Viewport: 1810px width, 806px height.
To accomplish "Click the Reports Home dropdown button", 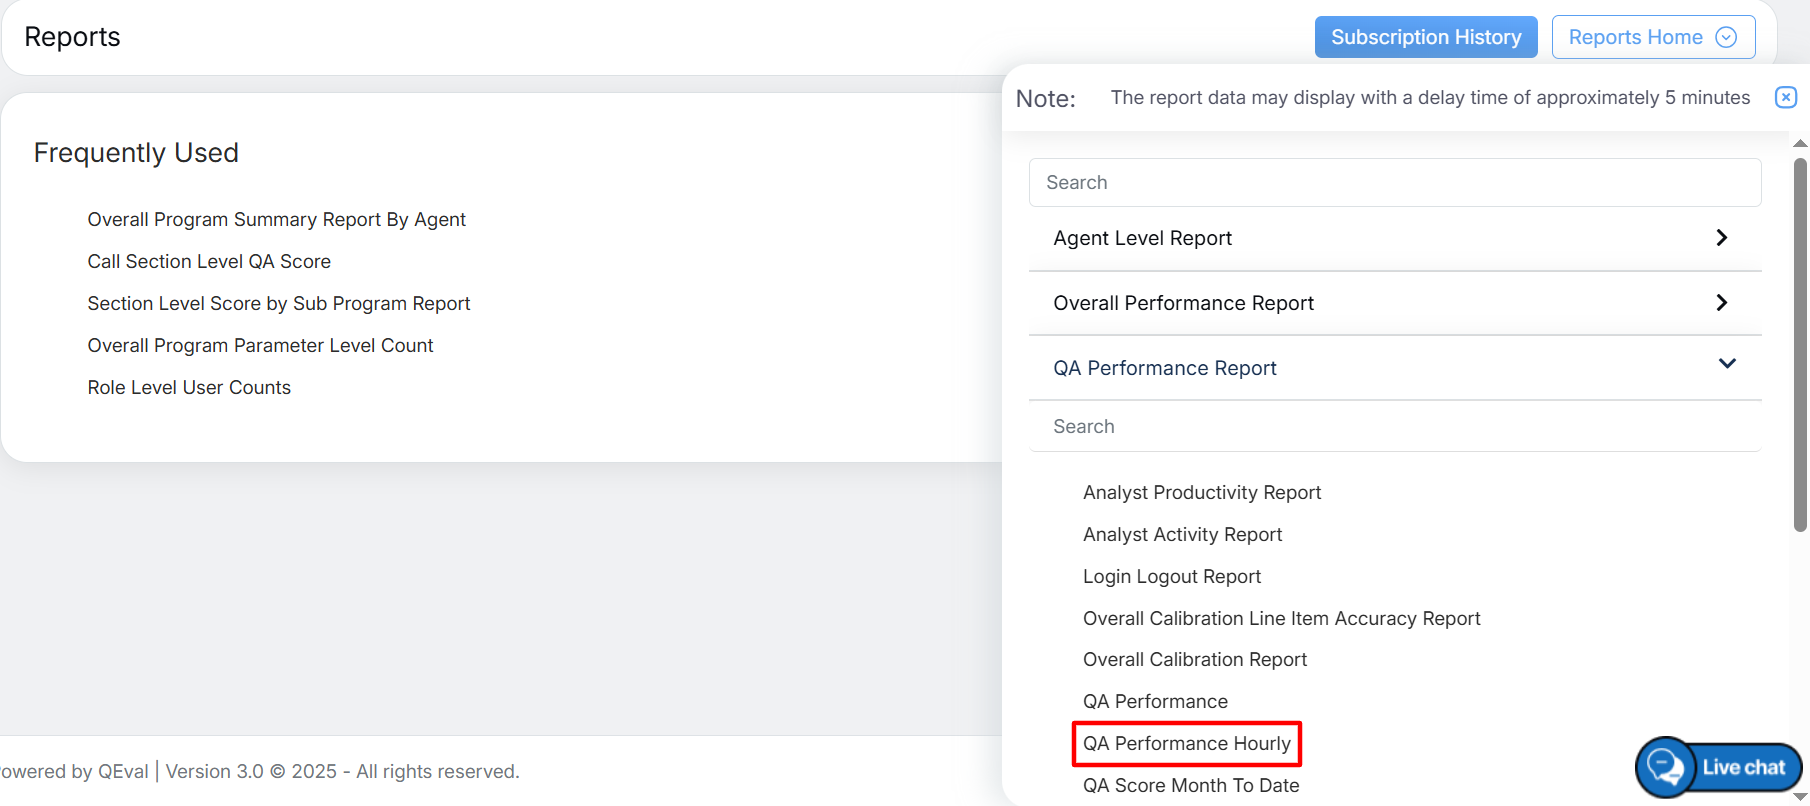I will pyautogui.click(x=1653, y=37).
